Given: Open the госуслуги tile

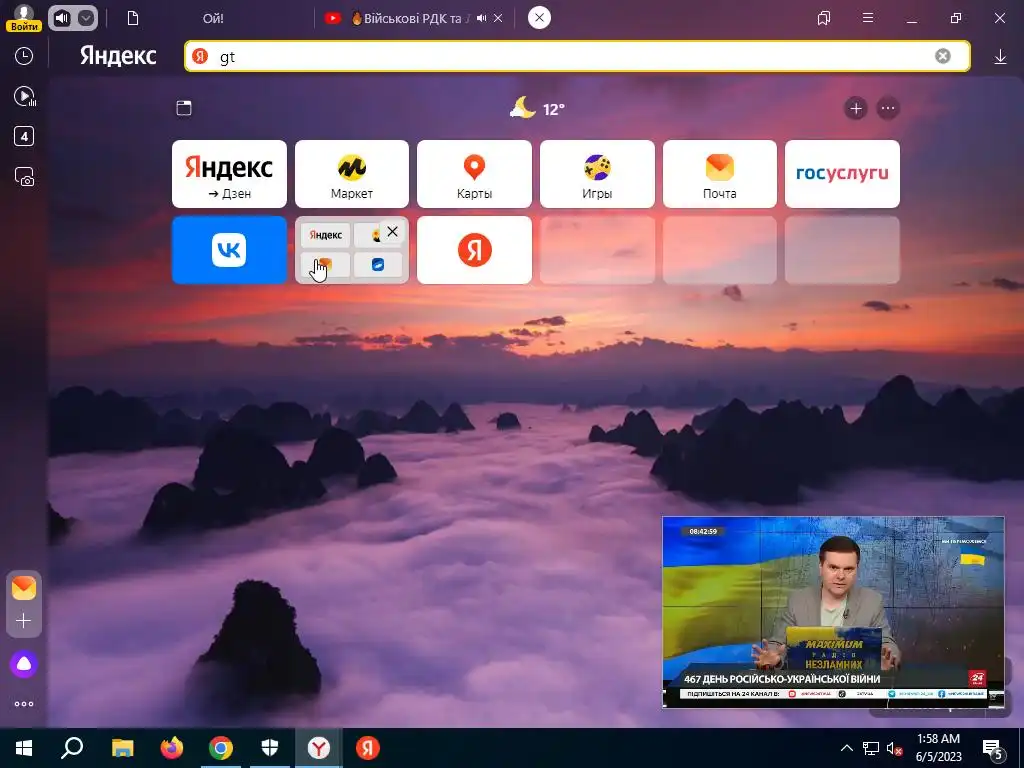Looking at the screenshot, I should tap(842, 174).
